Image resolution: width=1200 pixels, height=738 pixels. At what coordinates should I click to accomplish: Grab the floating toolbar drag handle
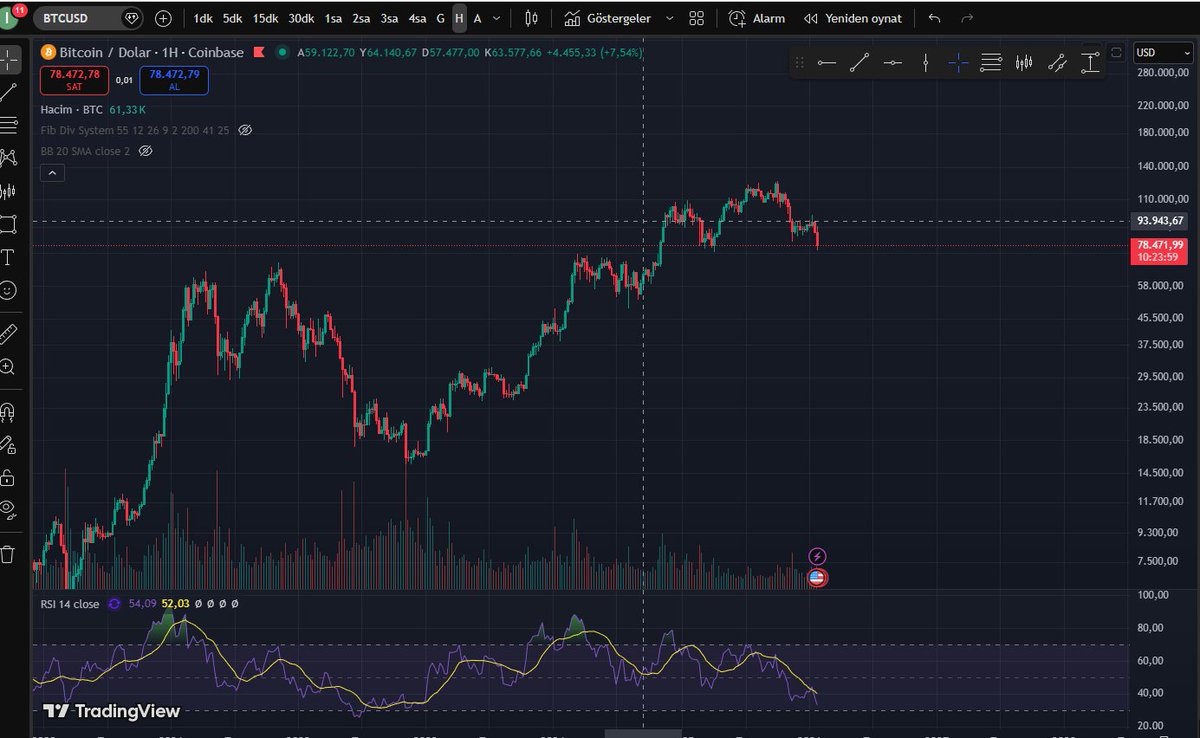[x=798, y=63]
